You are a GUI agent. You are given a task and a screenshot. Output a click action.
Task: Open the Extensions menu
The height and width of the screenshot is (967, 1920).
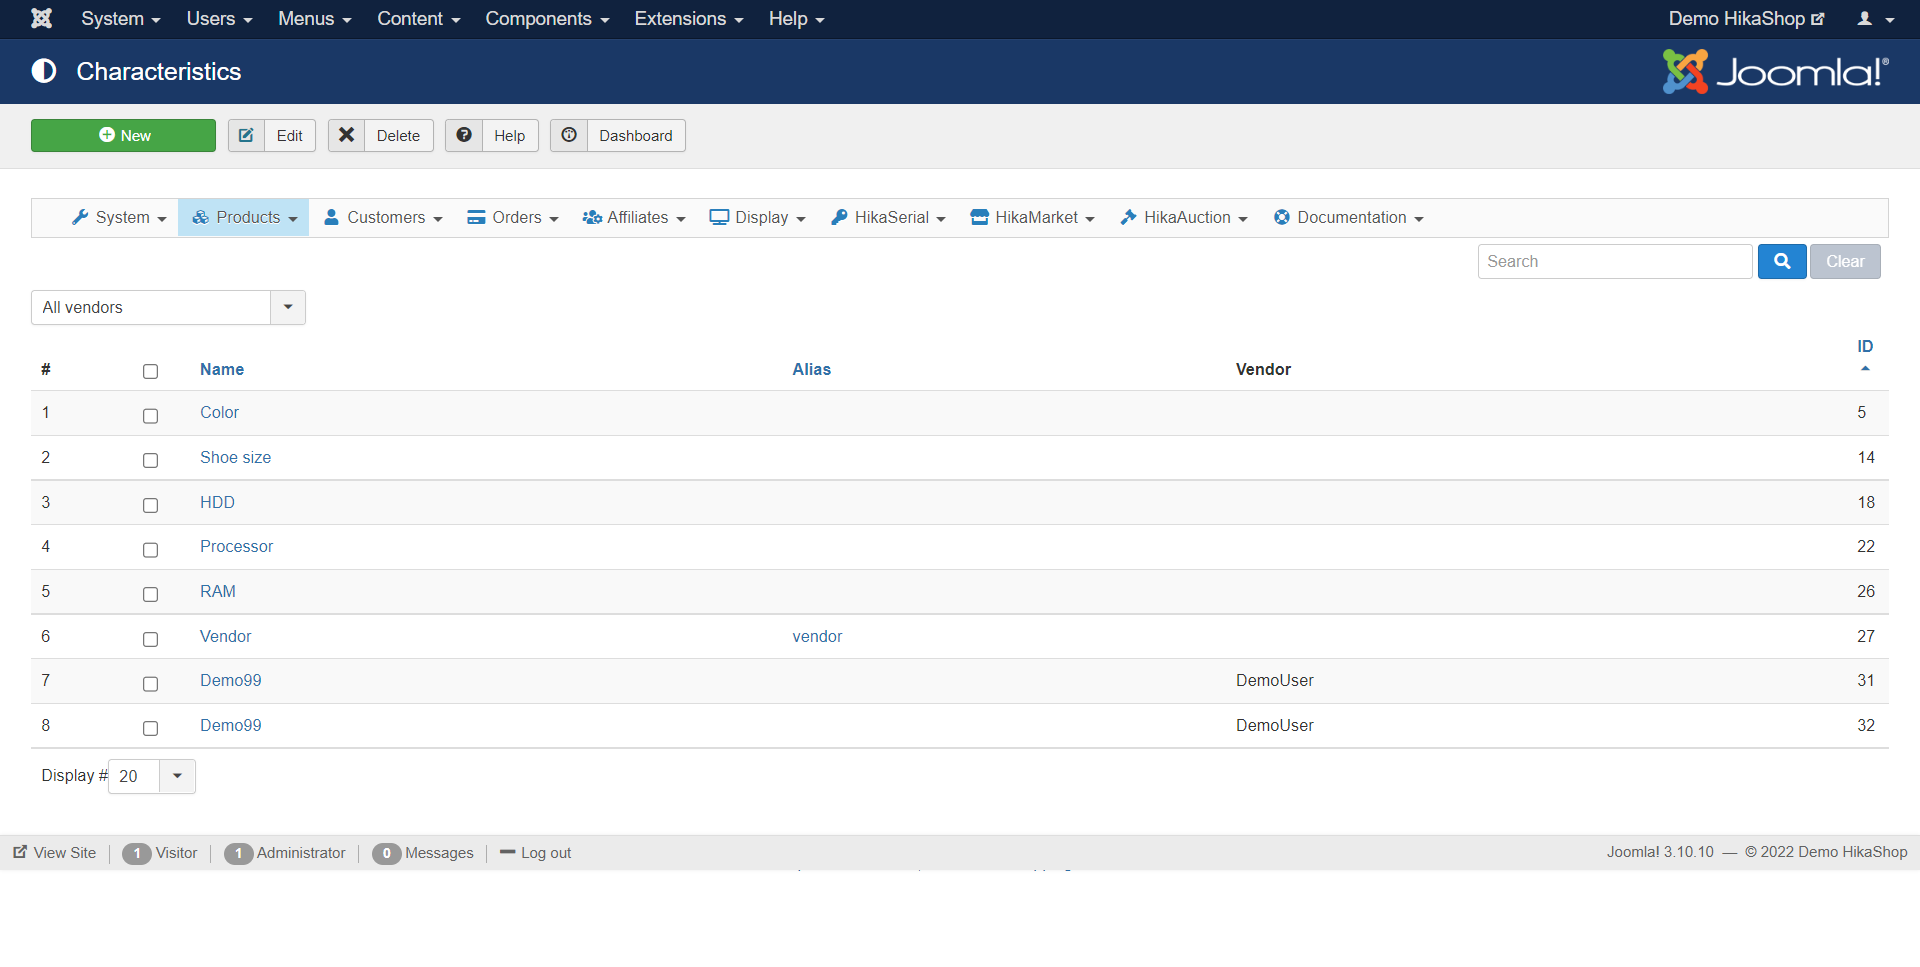click(689, 19)
